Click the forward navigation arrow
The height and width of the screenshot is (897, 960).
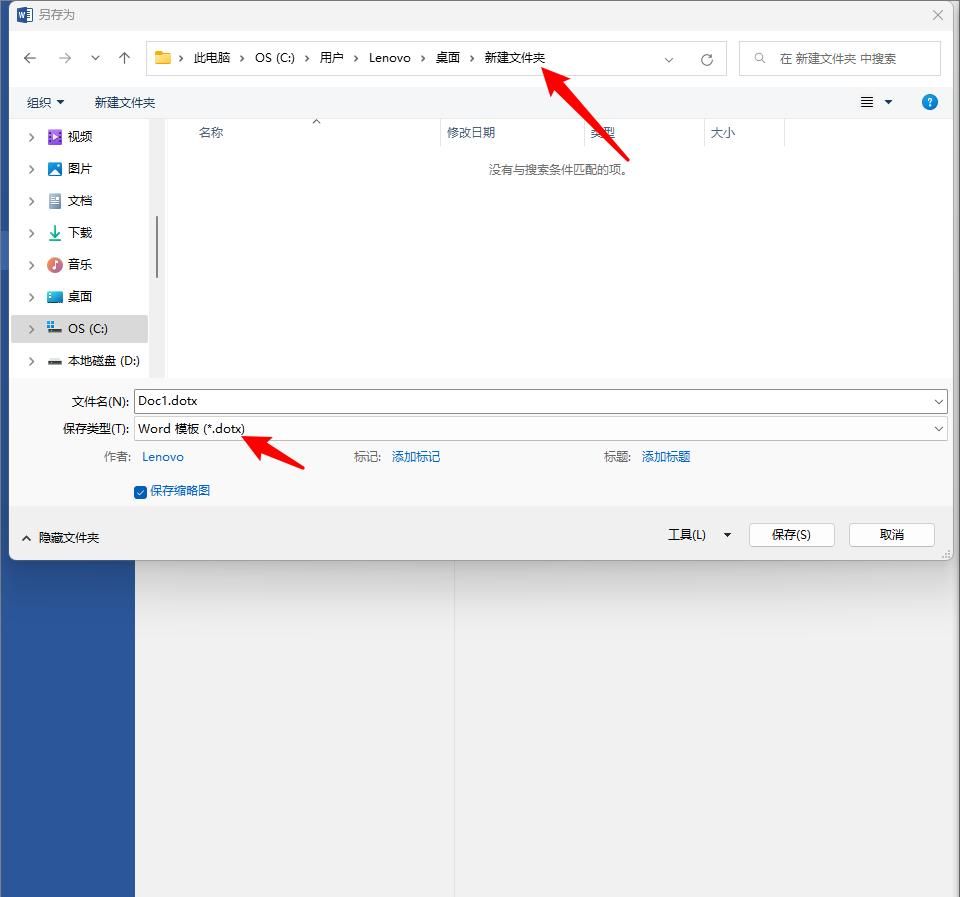(x=63, y=58)
